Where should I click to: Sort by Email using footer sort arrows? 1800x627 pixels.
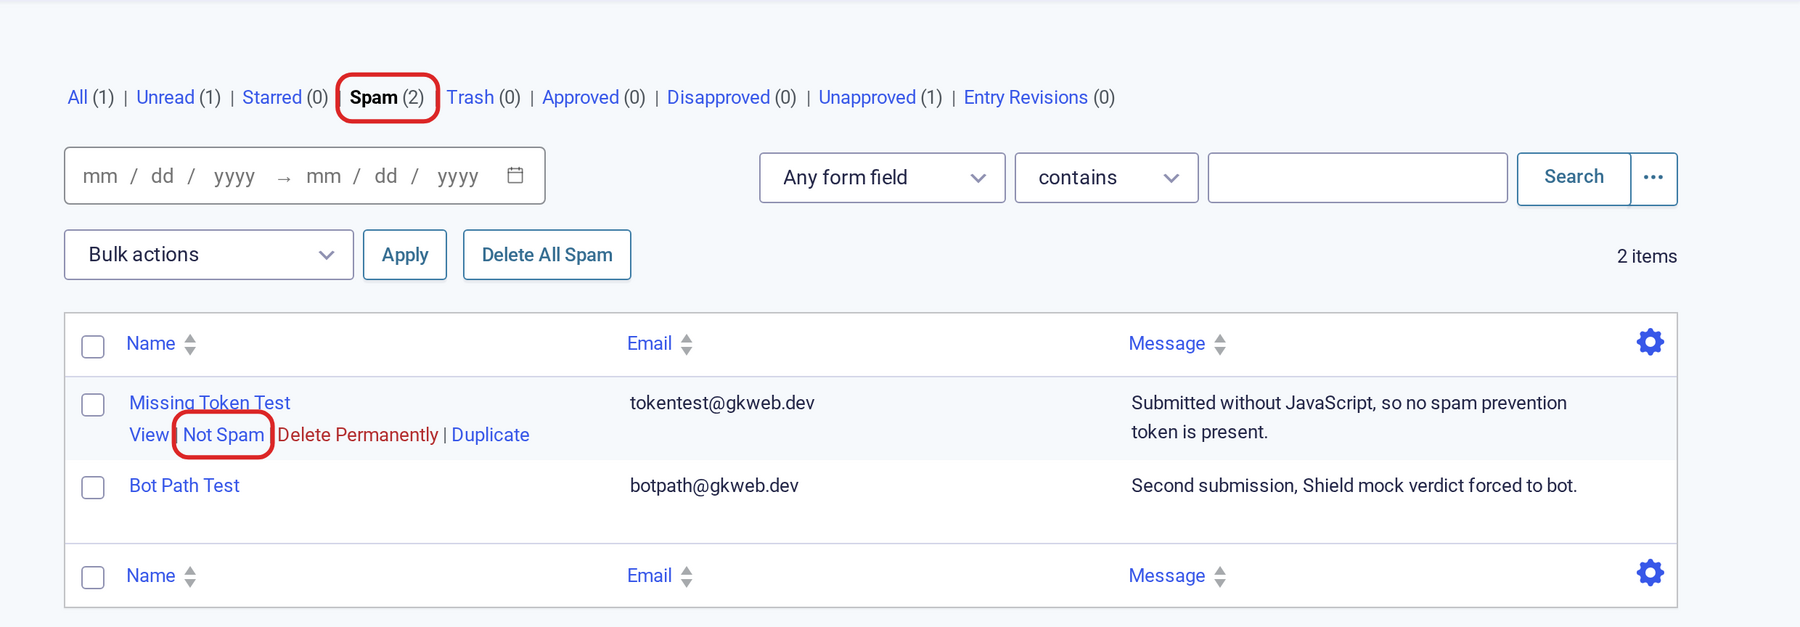pyautogui.click(x=686, y=576)
